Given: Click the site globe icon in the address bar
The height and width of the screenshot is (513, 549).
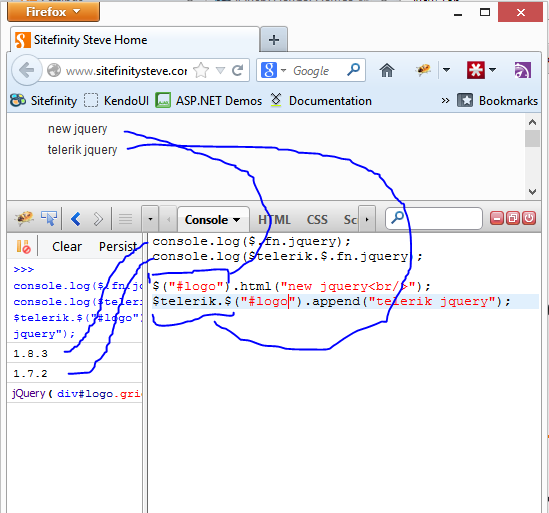Looking at the screenshot, I should click(54, 70).
